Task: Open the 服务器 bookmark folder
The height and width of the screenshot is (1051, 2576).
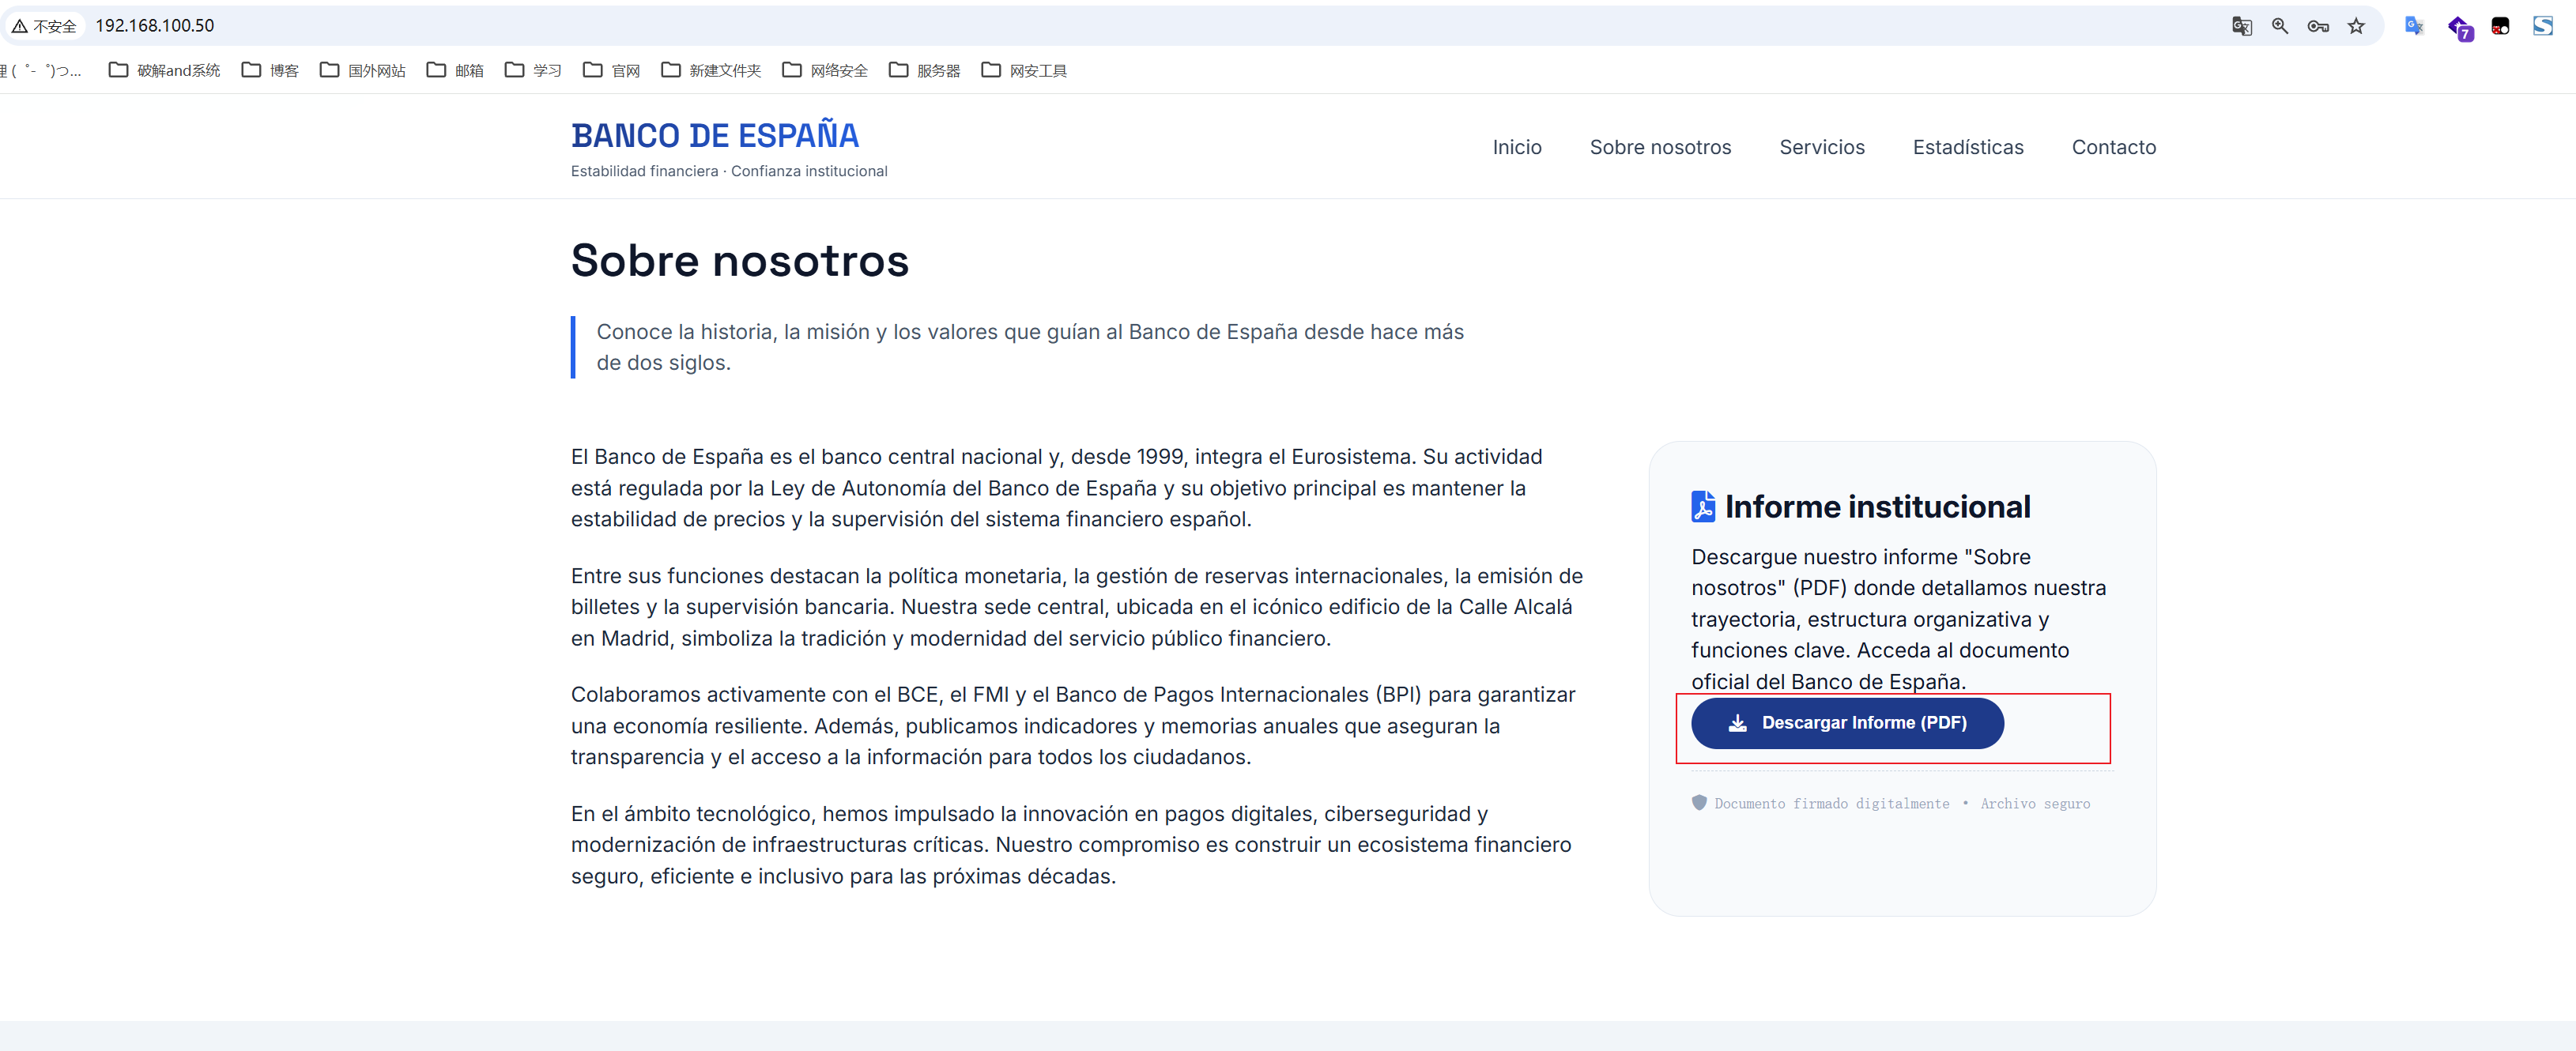Action: click(x=924, y=70)
